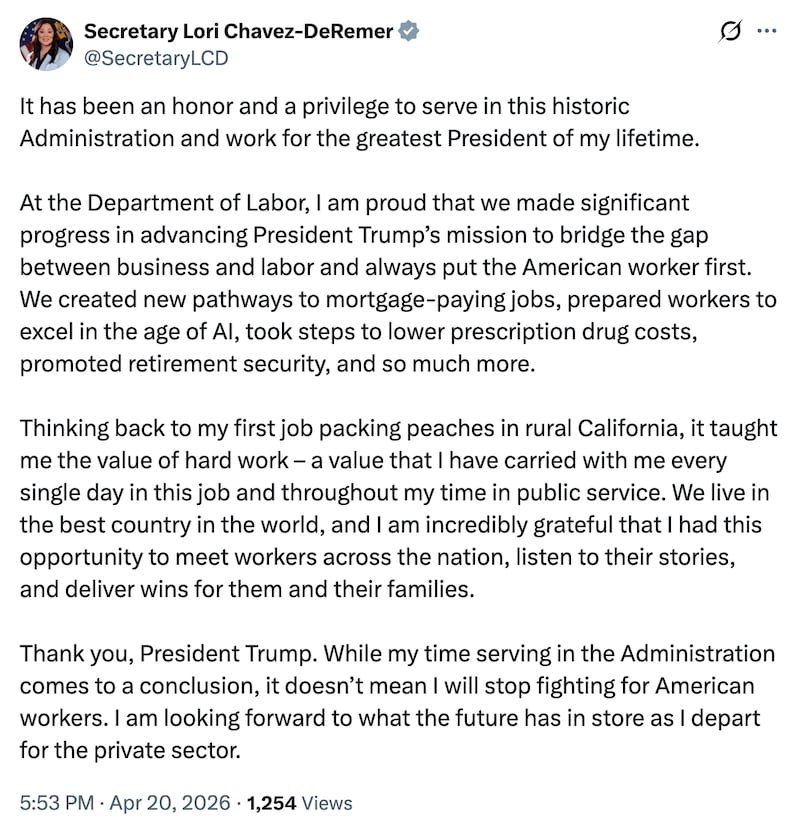Click the sentence "Thank you, President Trump."
This screenshot has width=800, height=836.
(x=155, y=654)
